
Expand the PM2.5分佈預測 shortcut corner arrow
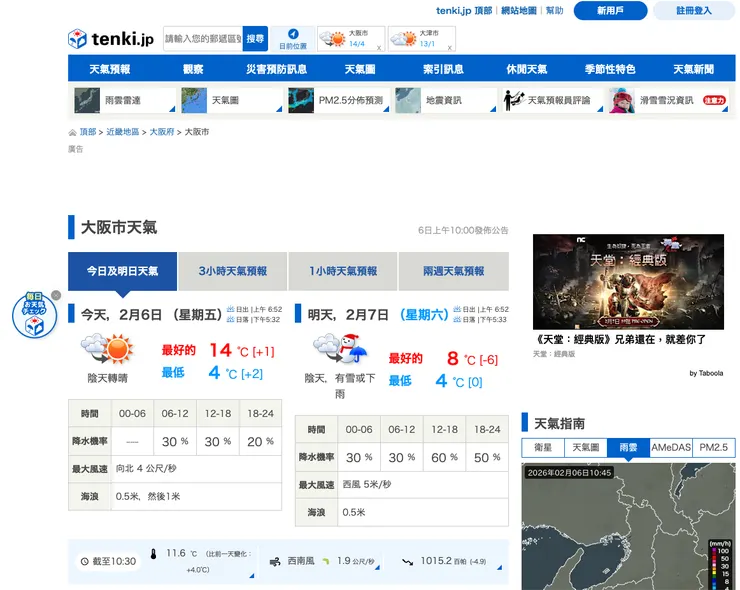pyautogui.click(x=386, y=109)
